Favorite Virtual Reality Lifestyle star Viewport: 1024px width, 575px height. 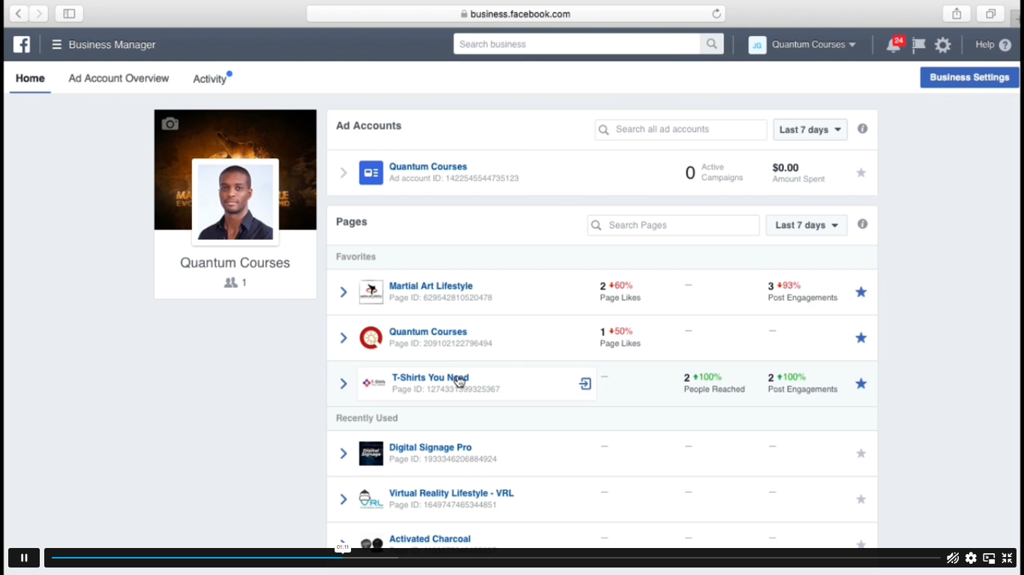pos(861,499)
